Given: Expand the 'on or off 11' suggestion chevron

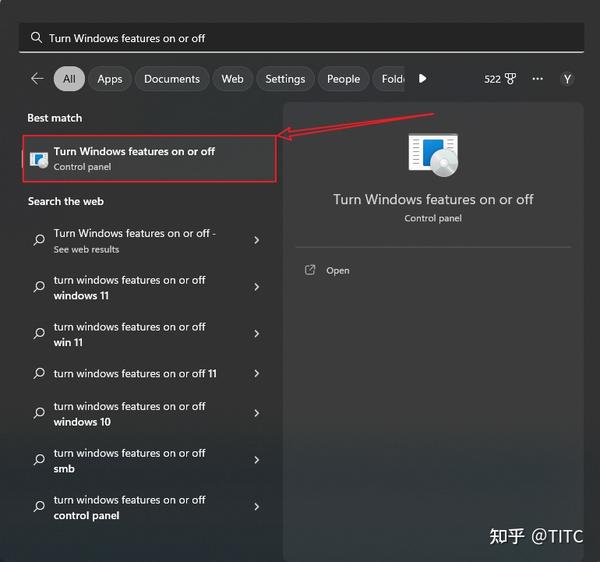Looking at the screenshot, I should point(257,373).
